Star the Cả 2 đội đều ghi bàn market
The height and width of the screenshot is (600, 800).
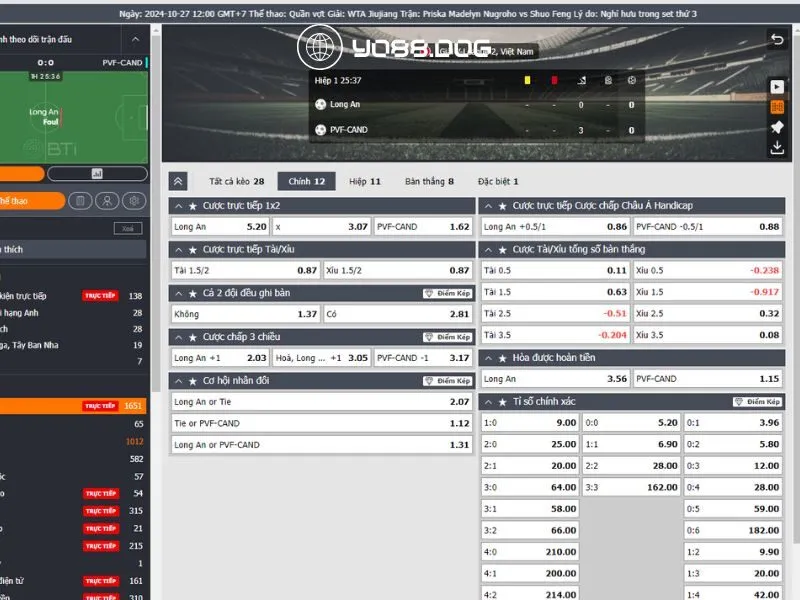click(x=193, y=293)
